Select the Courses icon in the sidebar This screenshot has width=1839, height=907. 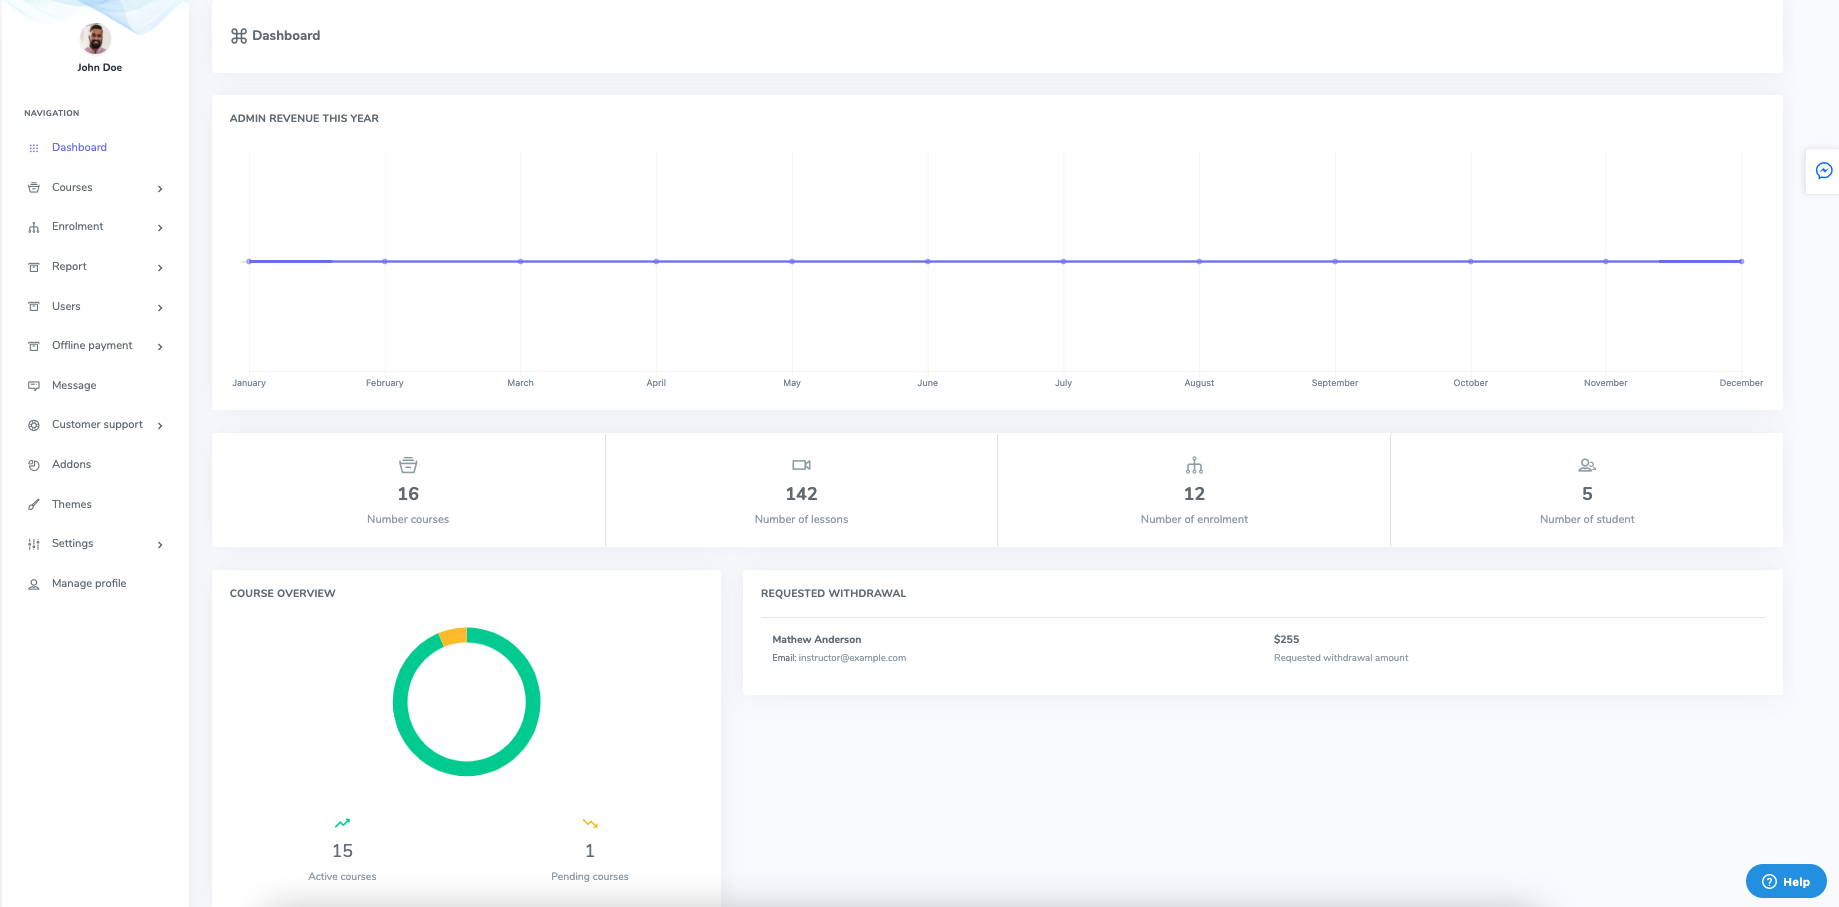pyautogui.click(x=34, y=187)
